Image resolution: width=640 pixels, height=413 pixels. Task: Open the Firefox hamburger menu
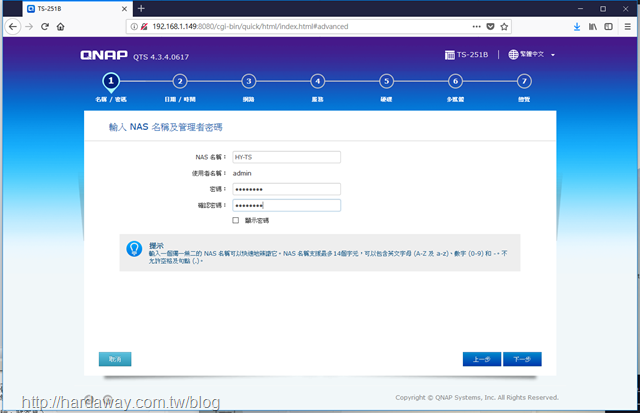[628, 27]
